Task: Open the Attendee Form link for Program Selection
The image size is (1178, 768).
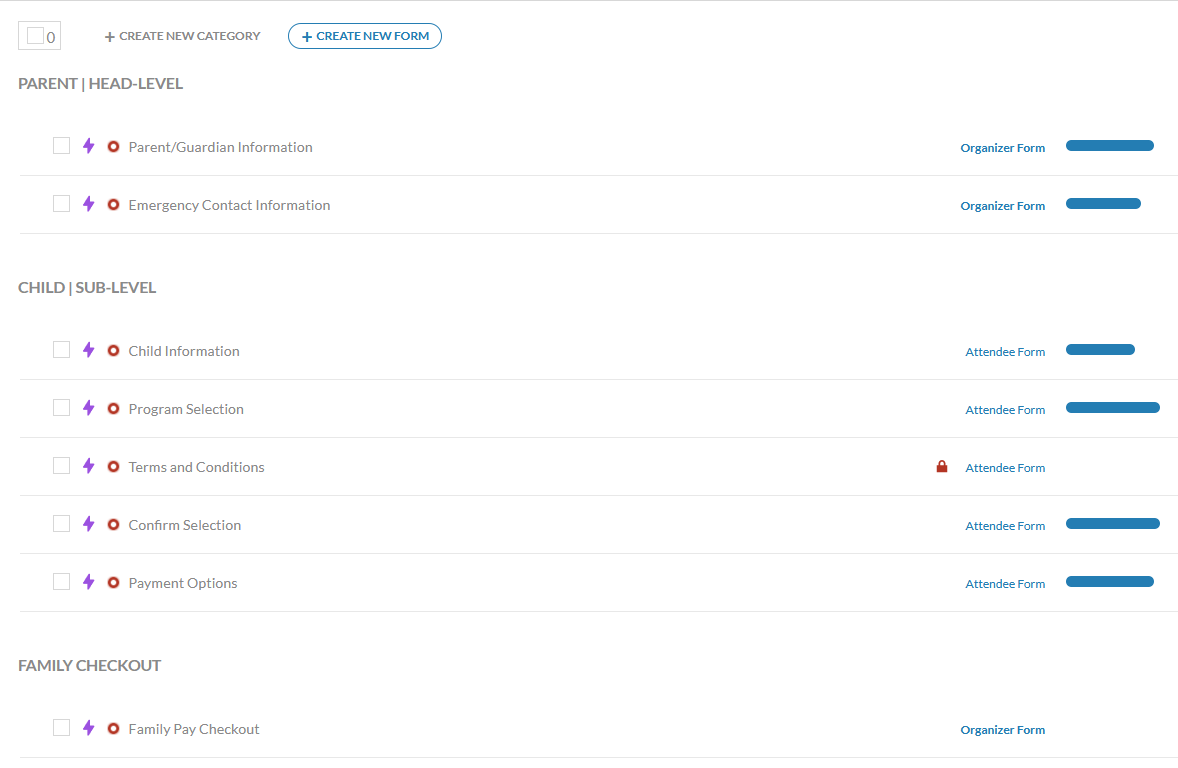Action: coord(1005,410)
